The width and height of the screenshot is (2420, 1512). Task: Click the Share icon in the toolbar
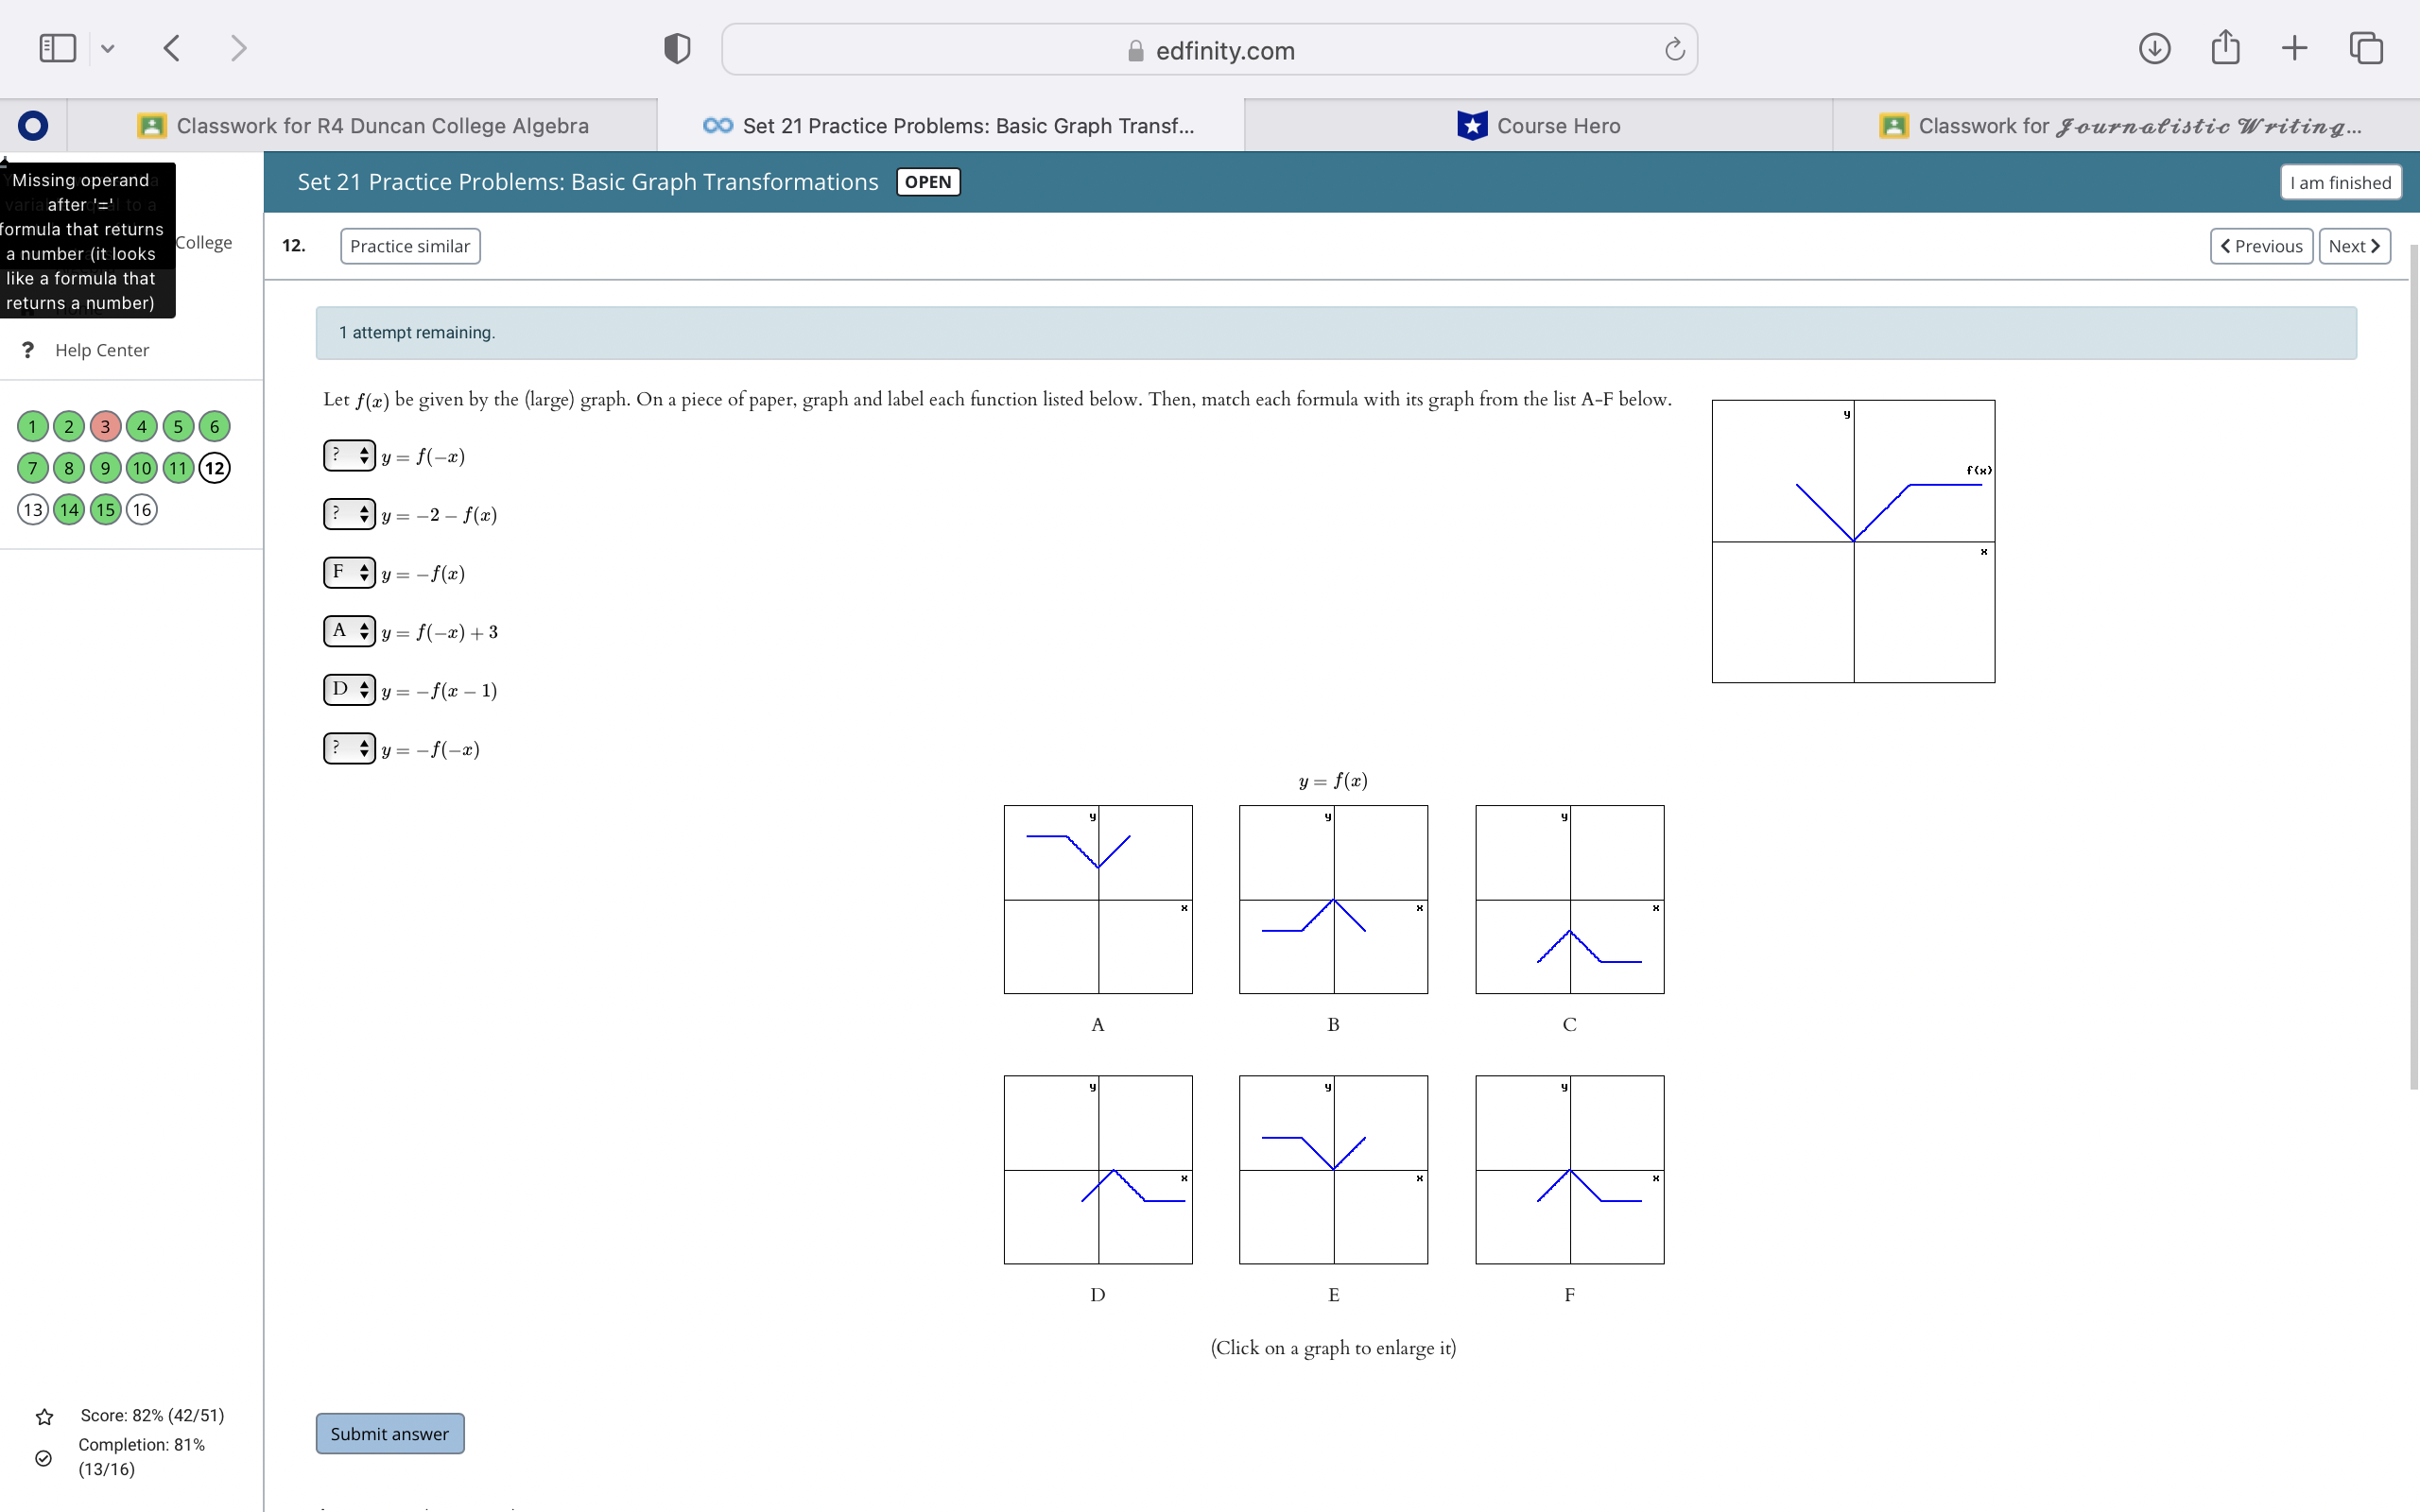coord(2225,48)
